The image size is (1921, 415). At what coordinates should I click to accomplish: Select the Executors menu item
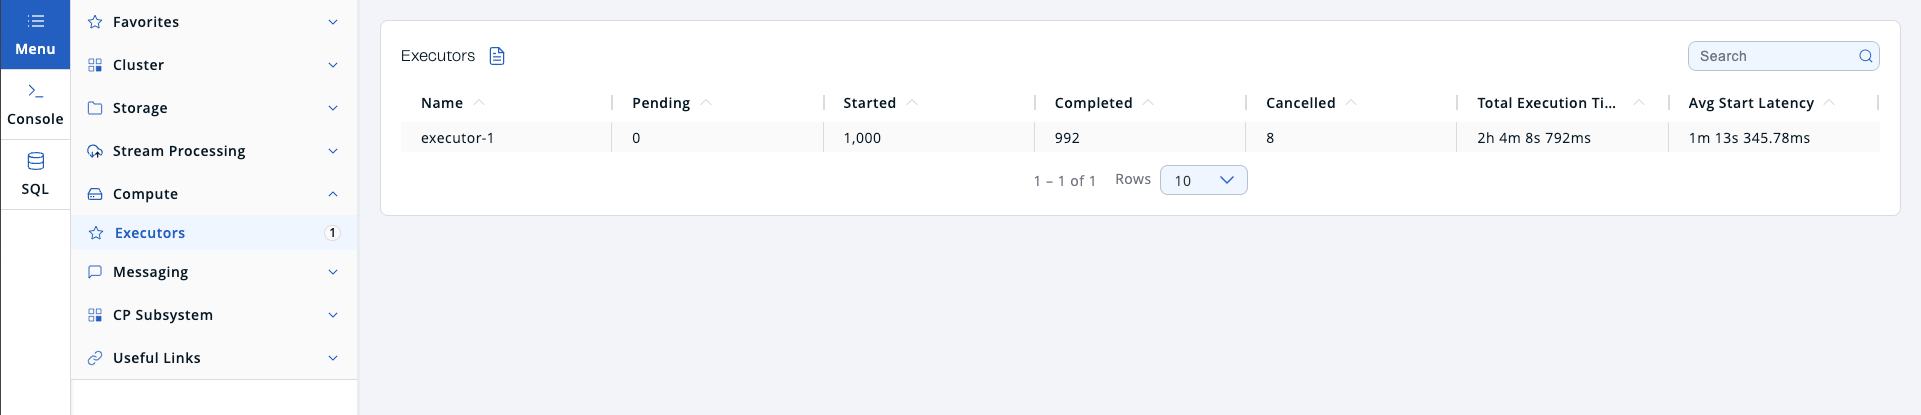pos(150,233)
